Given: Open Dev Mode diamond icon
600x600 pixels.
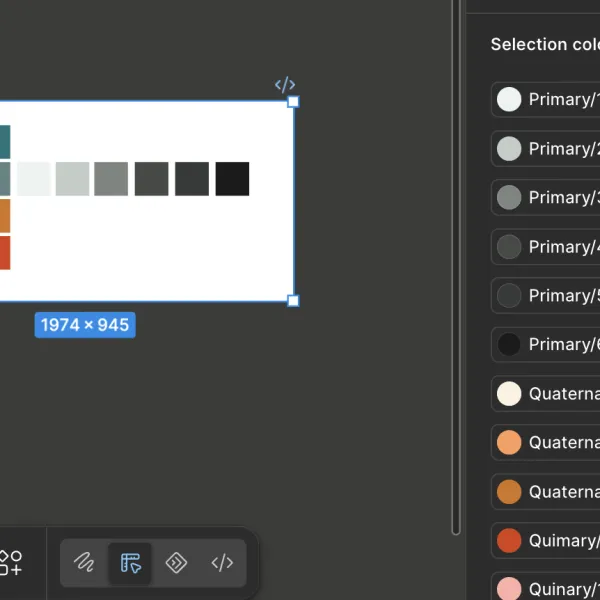Looking at the screenshot, I should coord(176,563).
